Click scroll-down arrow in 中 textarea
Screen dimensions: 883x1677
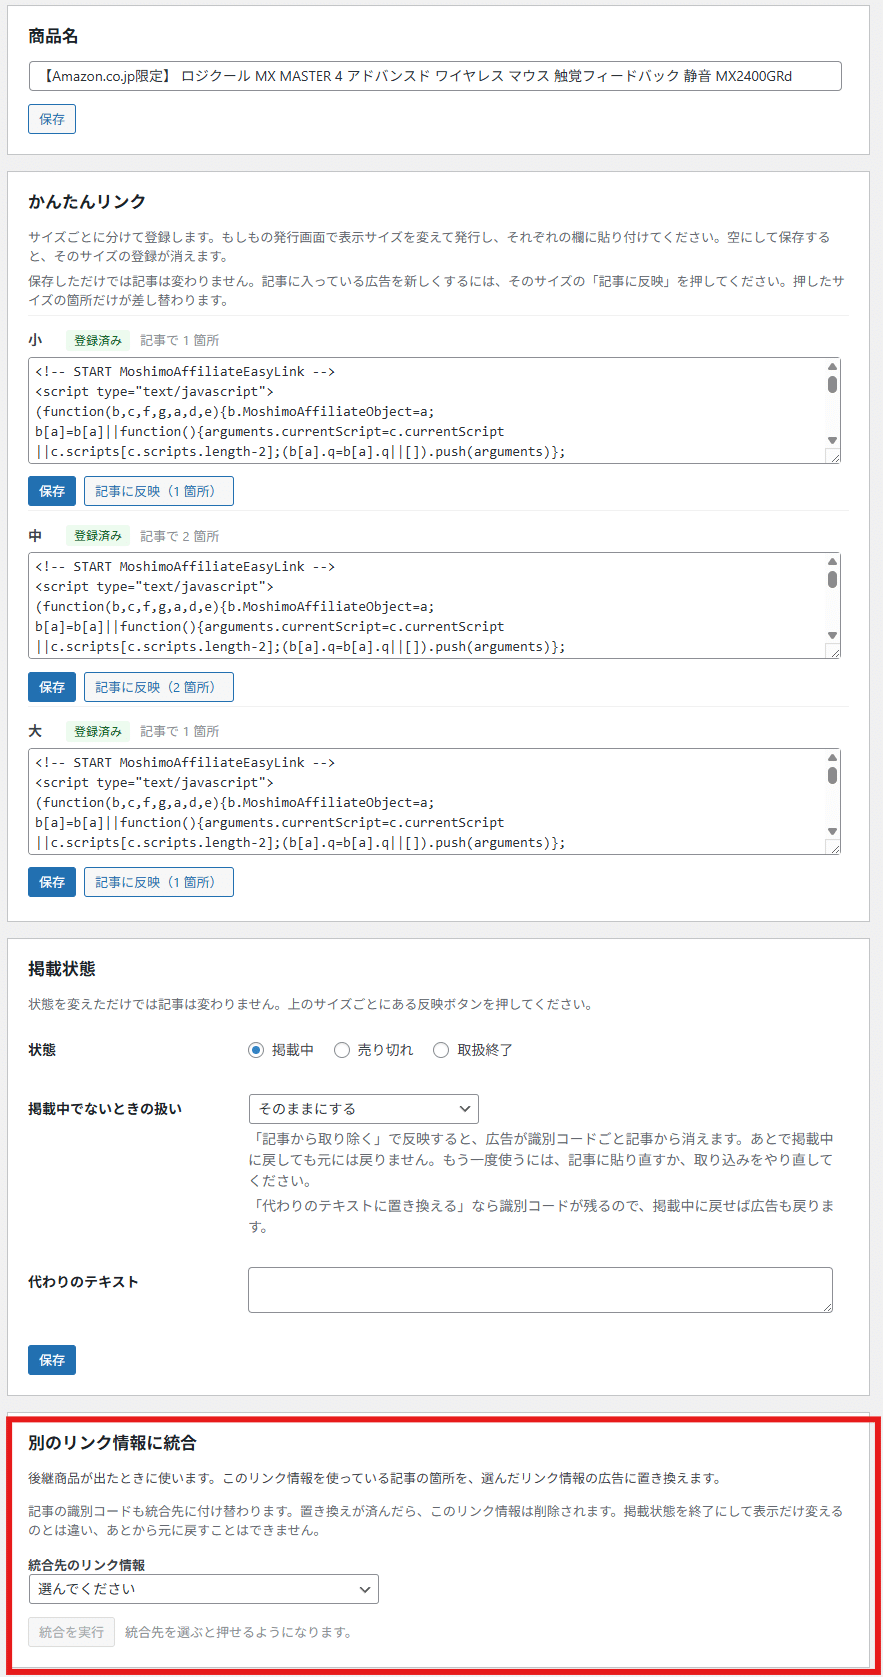[x=832, y=635]
